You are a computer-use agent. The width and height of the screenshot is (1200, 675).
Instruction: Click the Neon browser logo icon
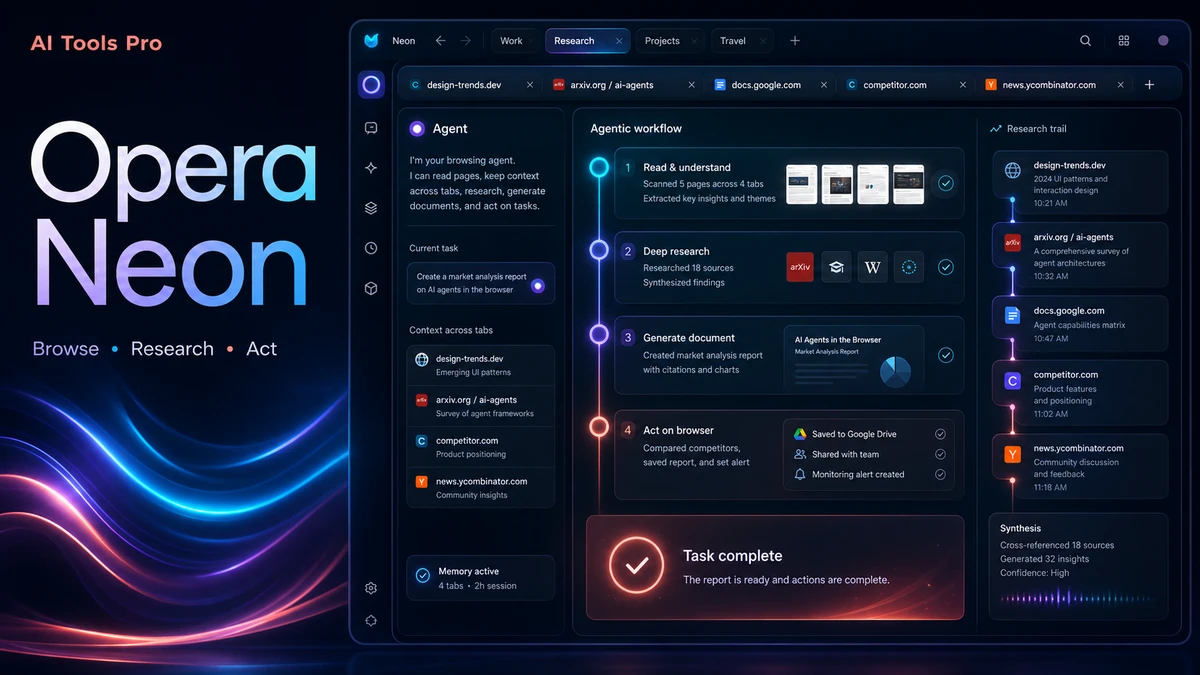[372, 41]
